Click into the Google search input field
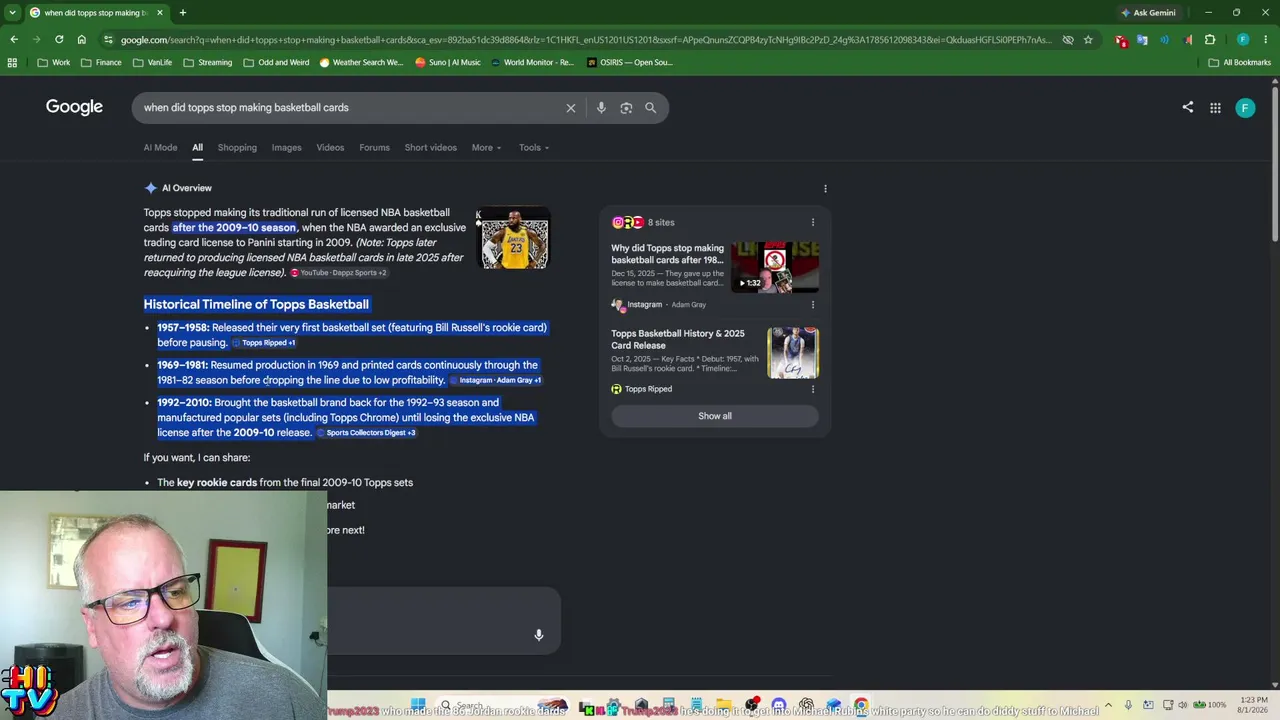The height and width of the screenshot is (720, 1280). point(350,108)
